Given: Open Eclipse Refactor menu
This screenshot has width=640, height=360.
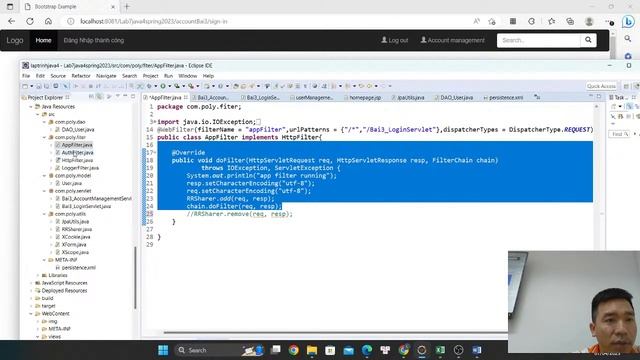Looking at the screenshot, I should tap(81, 76).
